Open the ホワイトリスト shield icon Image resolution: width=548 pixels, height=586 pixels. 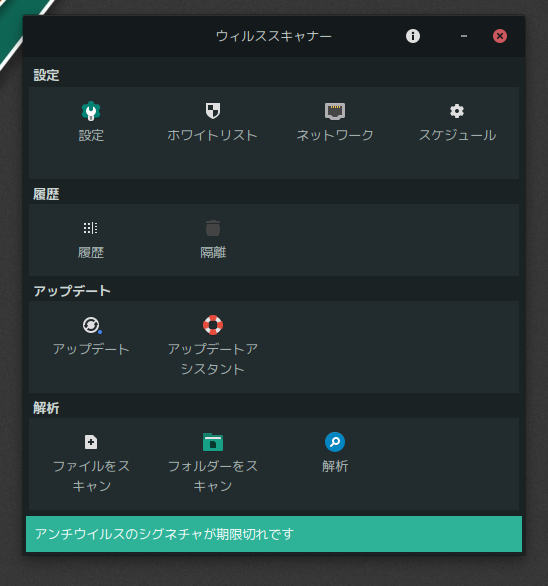(213, 111)
